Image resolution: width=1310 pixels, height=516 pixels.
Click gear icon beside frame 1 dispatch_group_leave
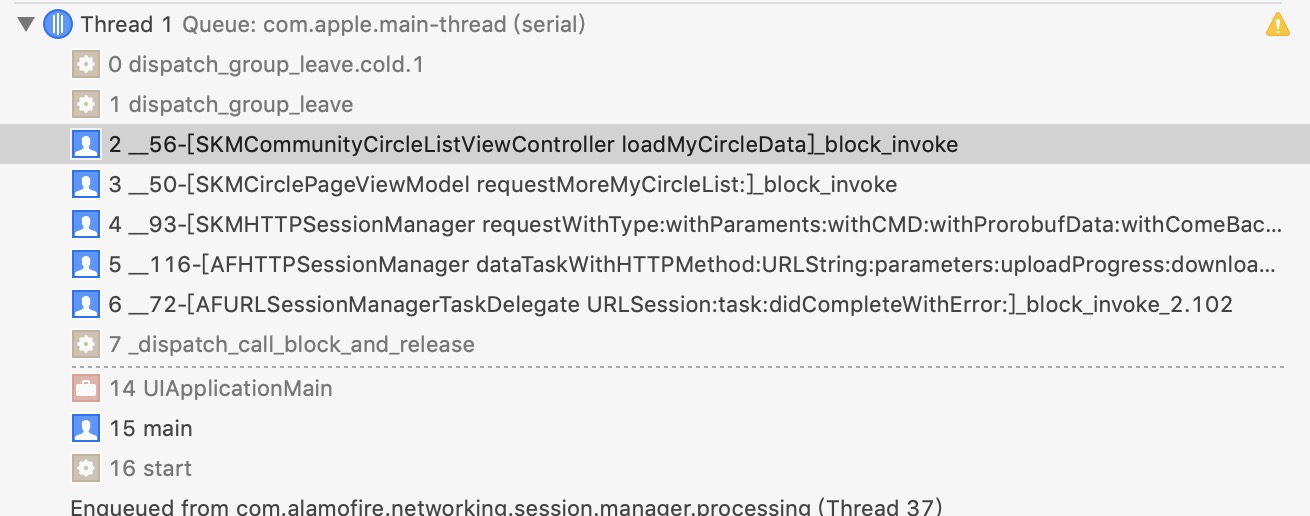[86, 104]
